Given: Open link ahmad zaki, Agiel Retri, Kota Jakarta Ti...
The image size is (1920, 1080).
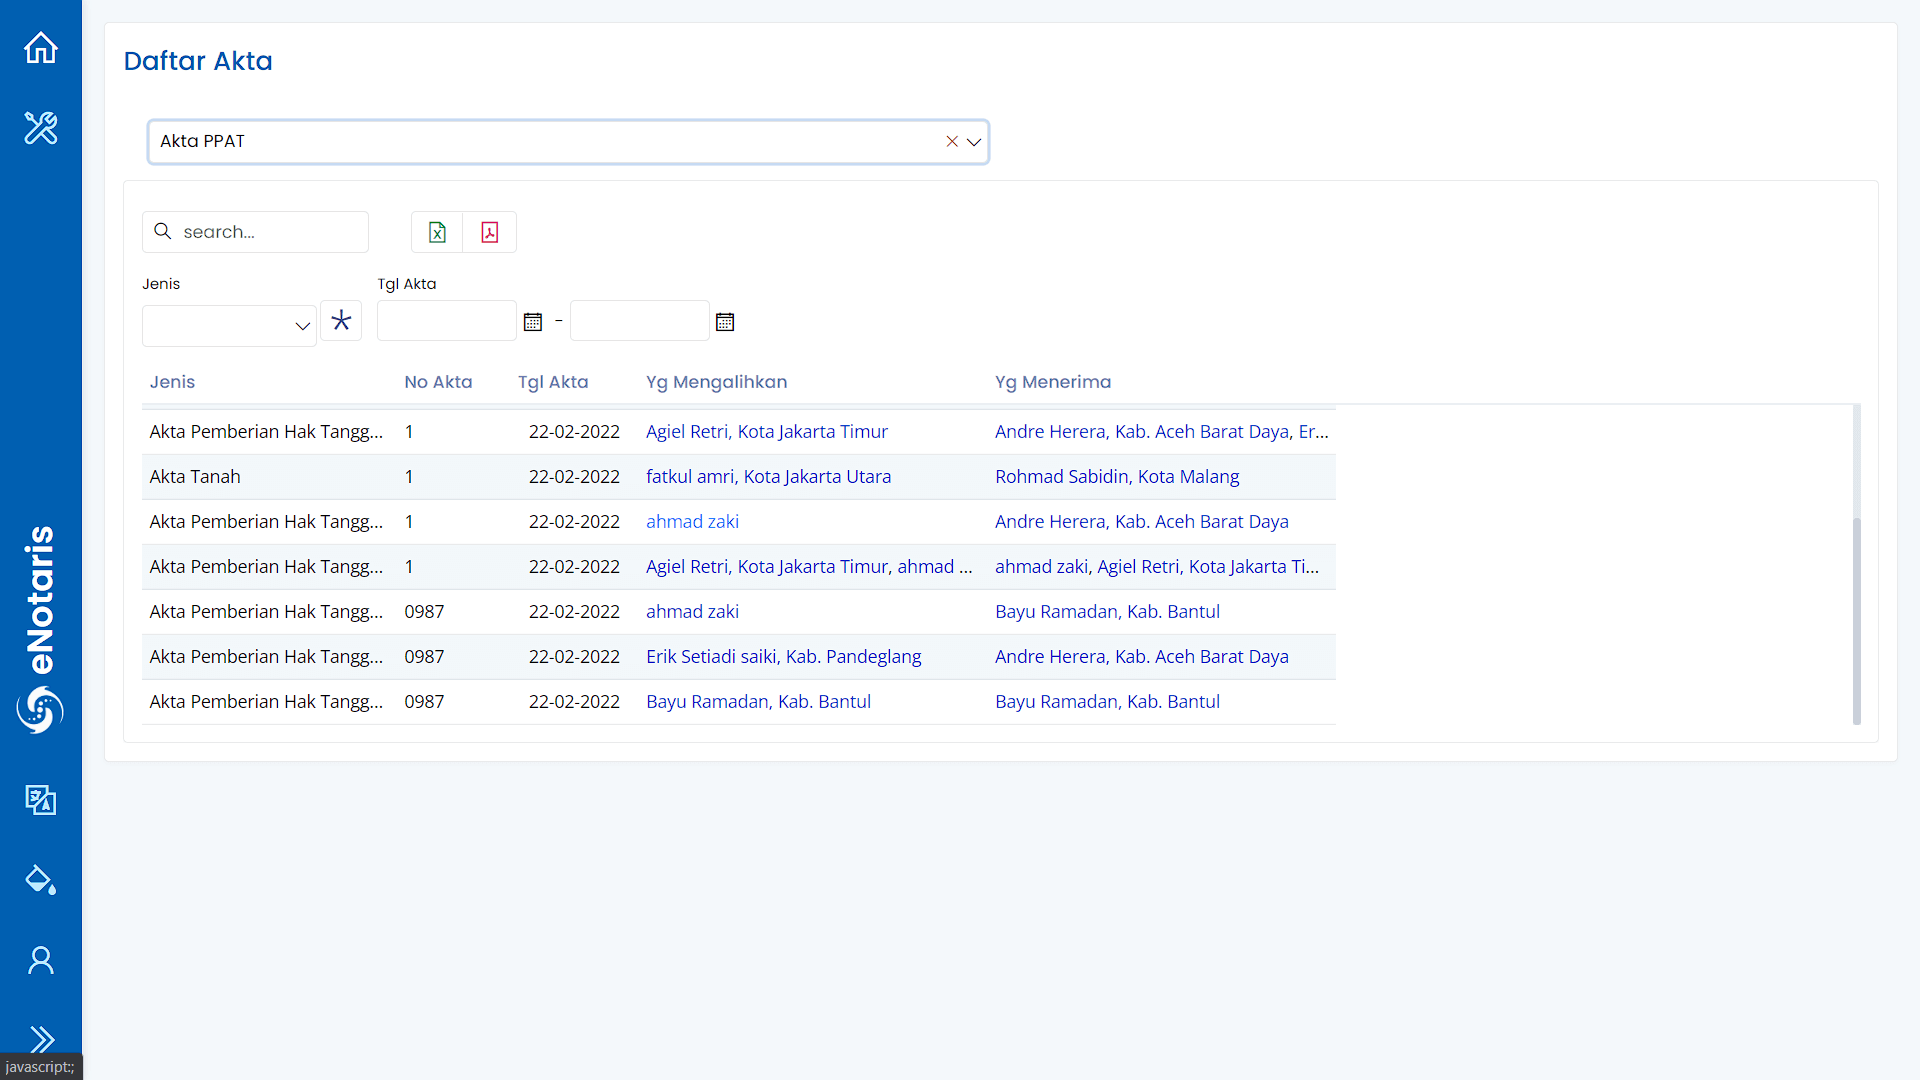Looking at the screenshot, I should coord(1157,567).
